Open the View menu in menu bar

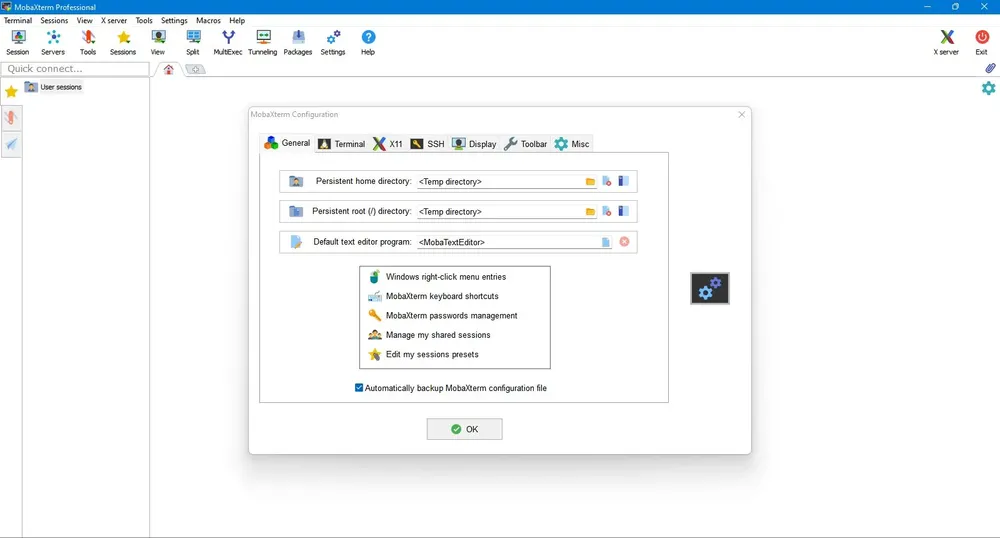point(85,20)
